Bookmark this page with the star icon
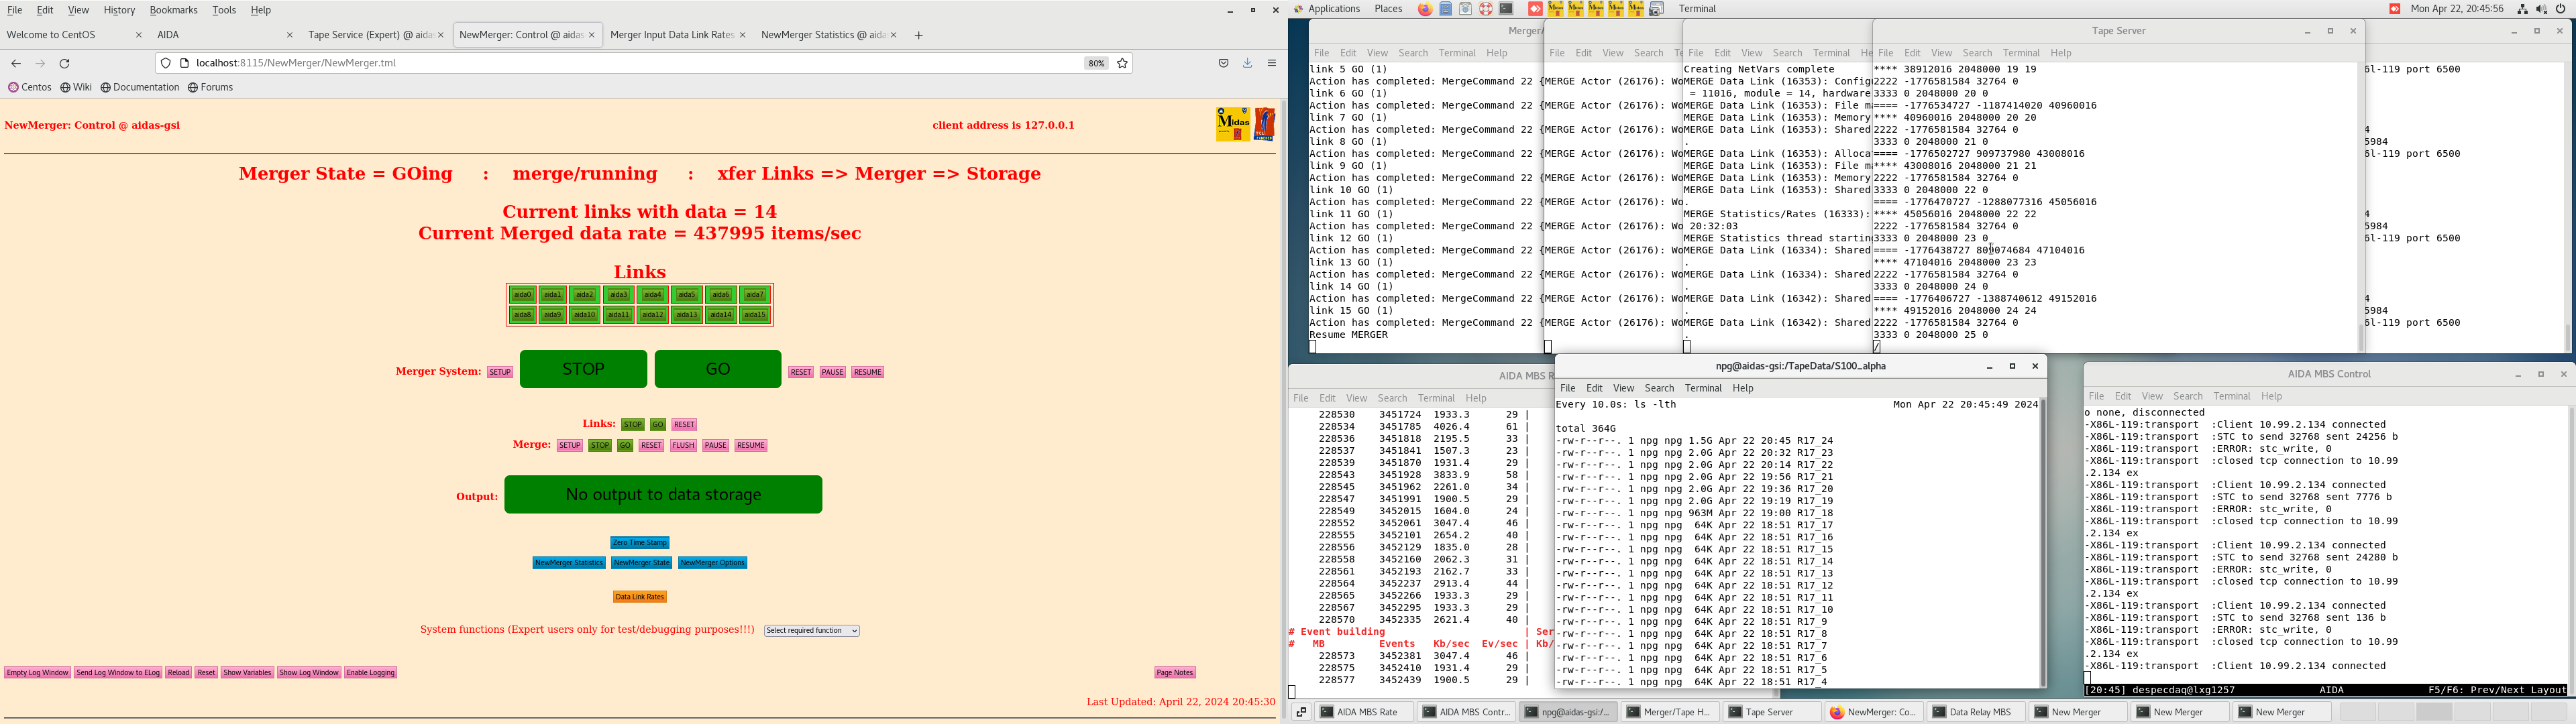This screenshot has width=2576, height=724. point(1122,63)
